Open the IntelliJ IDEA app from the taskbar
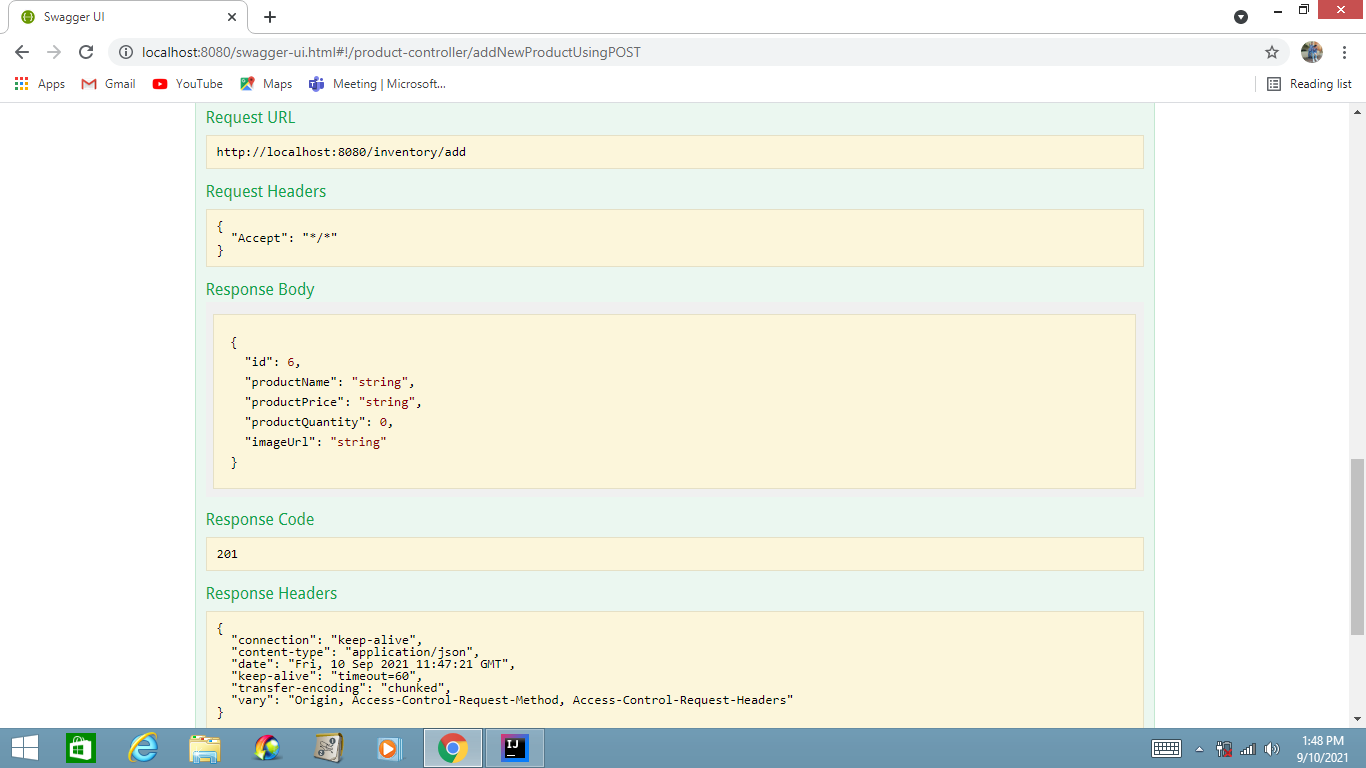The height and width of the screenshot is (768, 1366). tap(514, 747)
